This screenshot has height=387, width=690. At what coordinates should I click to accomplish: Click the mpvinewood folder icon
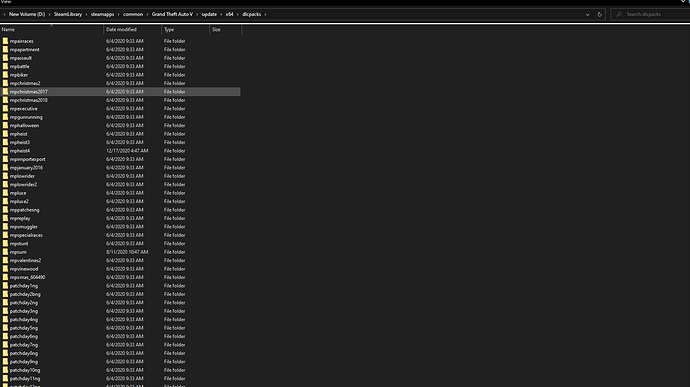pos(5,269)
